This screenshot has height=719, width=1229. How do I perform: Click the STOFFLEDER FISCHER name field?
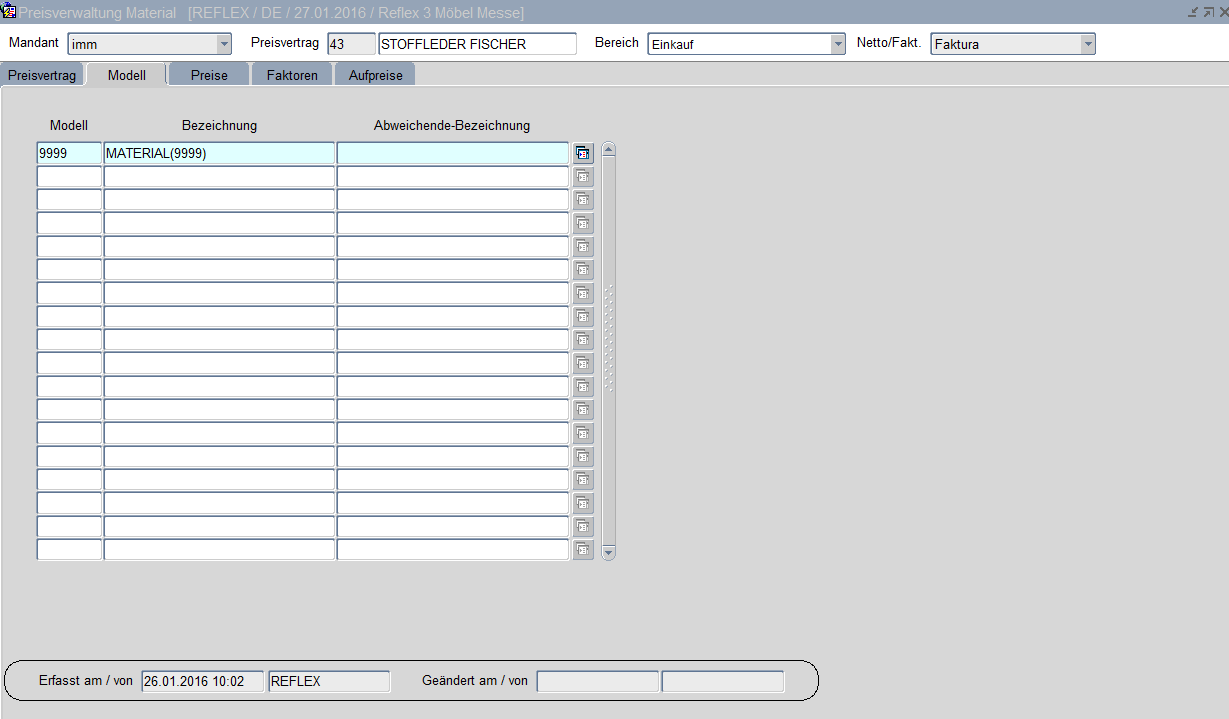point(477,44)
